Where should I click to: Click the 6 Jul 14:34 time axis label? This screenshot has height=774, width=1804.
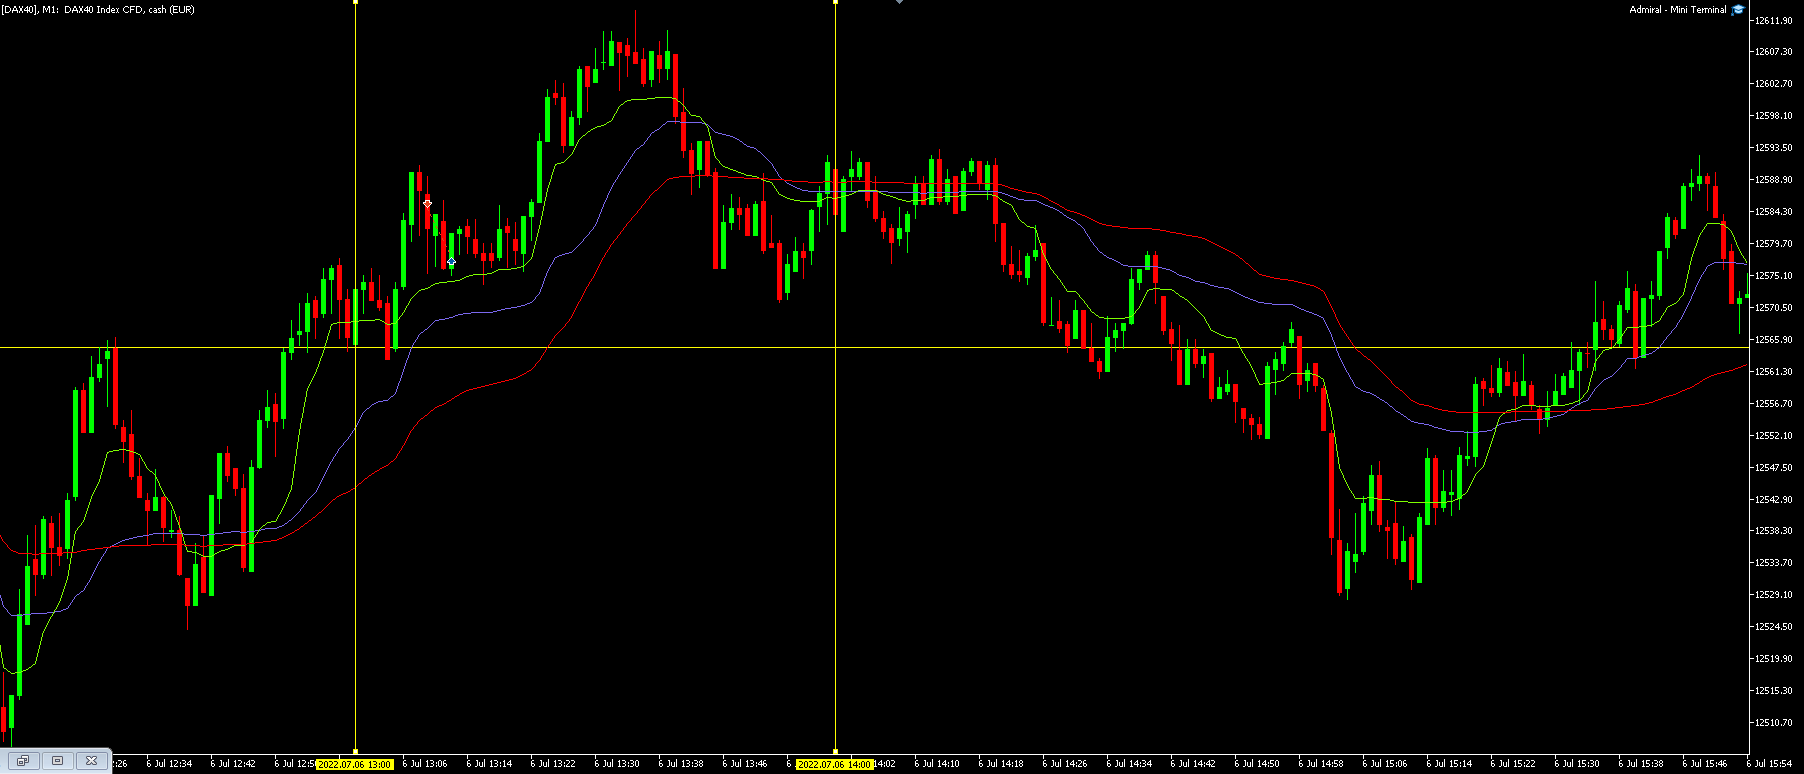coord(1132,764)
